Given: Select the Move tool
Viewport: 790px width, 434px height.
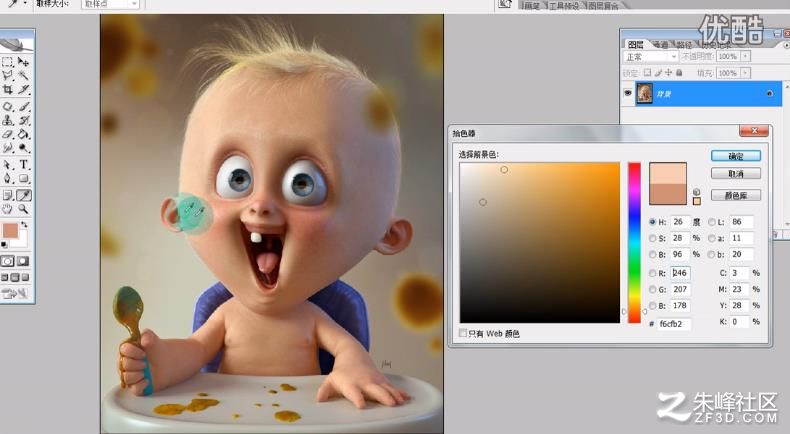Looking at the screenshot, I should coord(23,61).
